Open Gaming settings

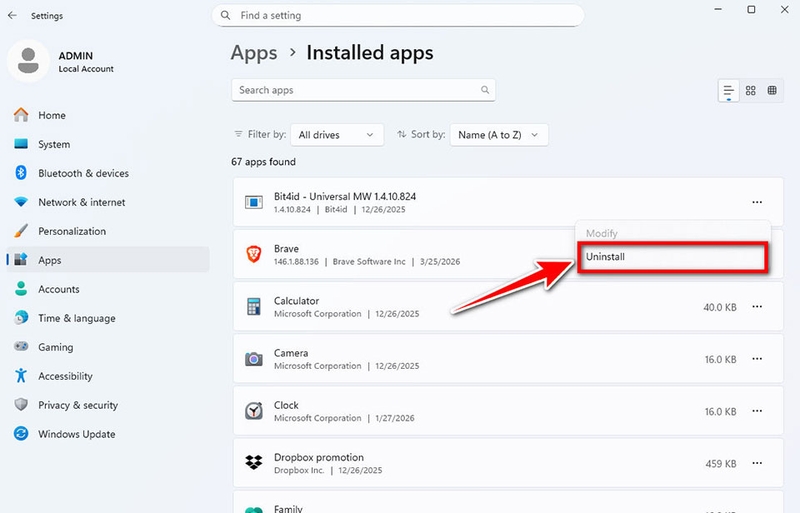click(108, 347)
